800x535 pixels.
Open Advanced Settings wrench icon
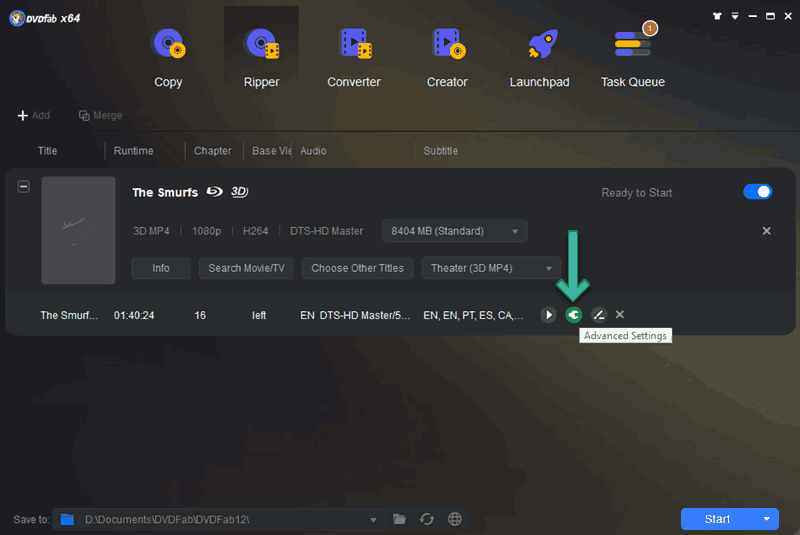573,315
